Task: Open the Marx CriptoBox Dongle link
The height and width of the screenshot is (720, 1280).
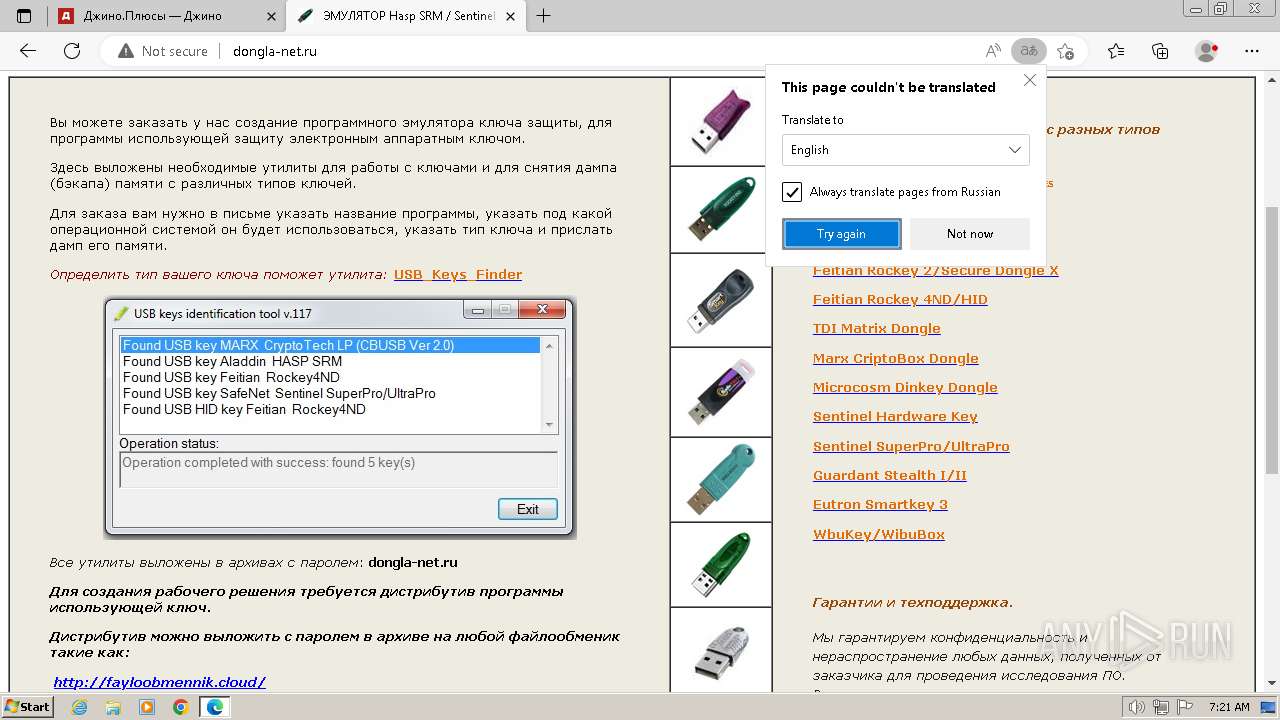Action: point(896,358)
